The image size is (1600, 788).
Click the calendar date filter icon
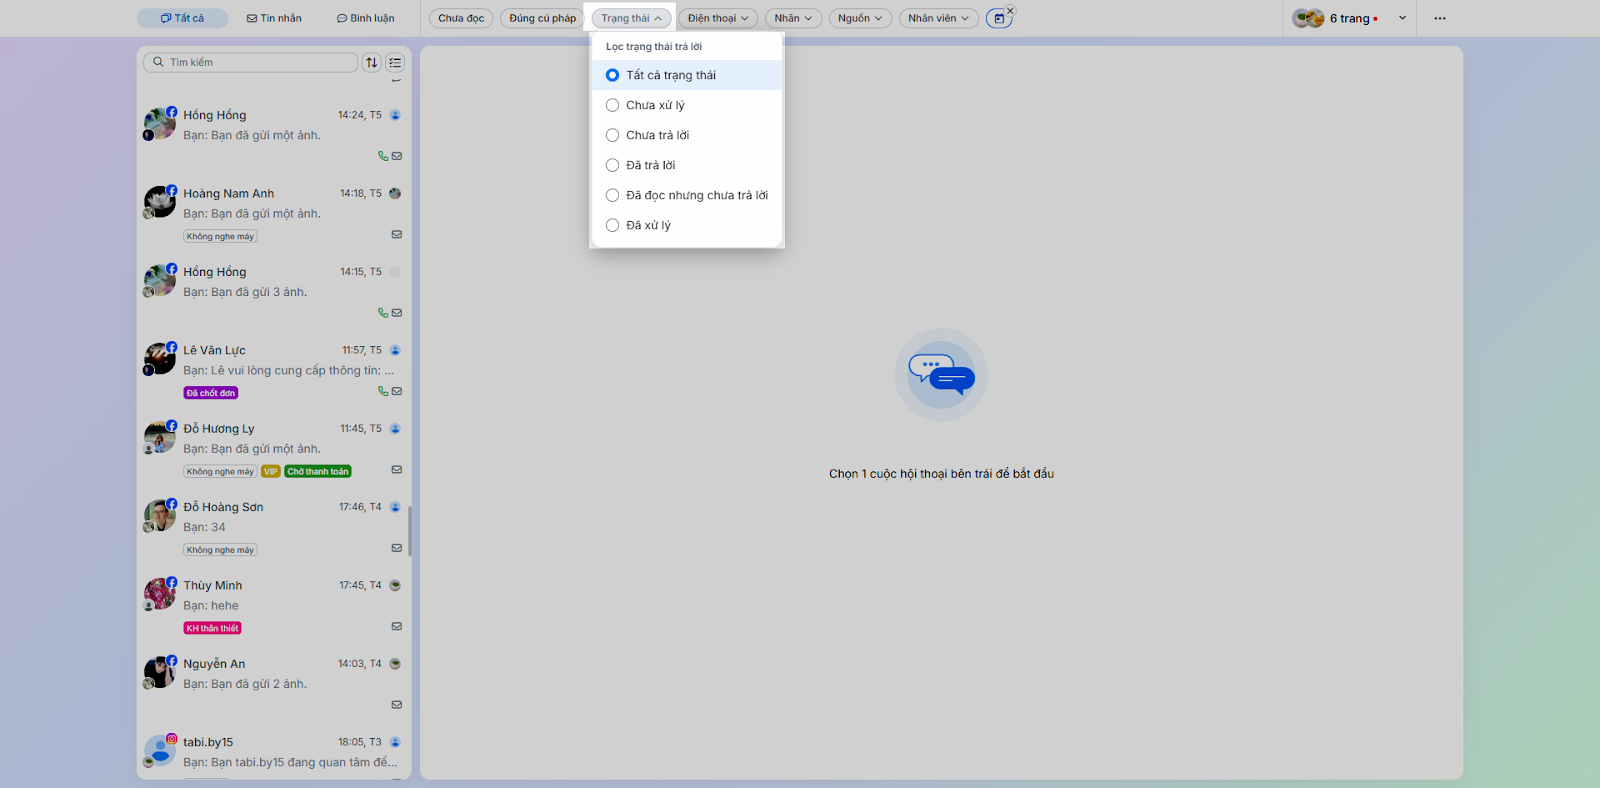point(998,18)
